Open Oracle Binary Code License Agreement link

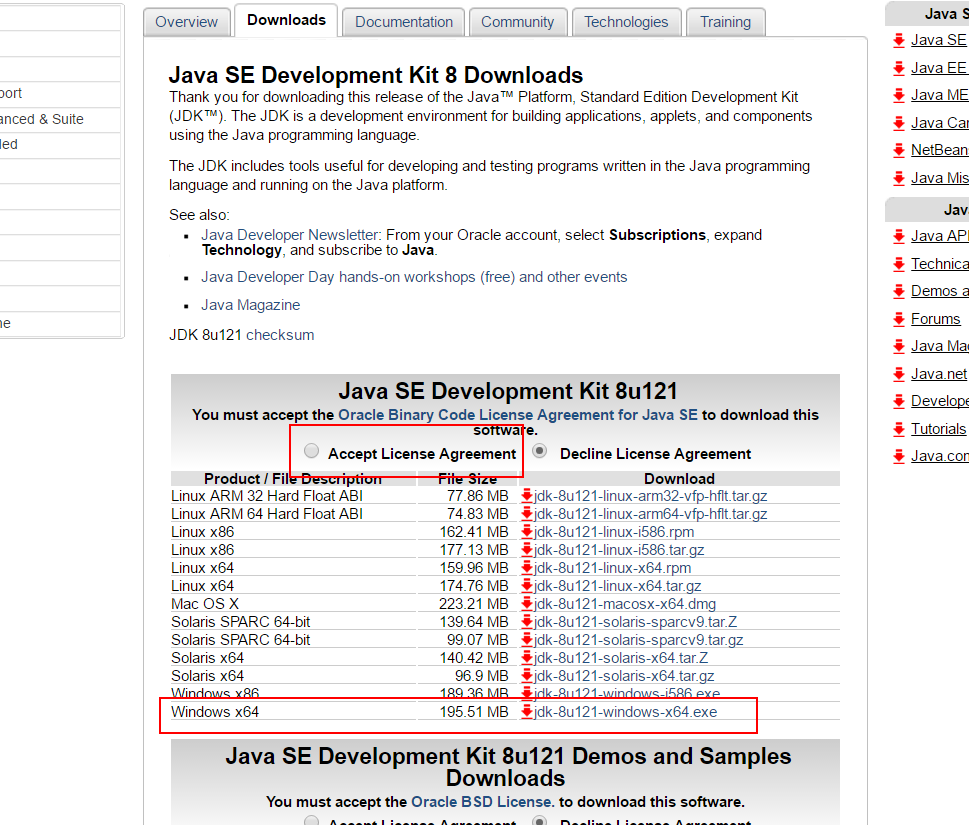518,415
